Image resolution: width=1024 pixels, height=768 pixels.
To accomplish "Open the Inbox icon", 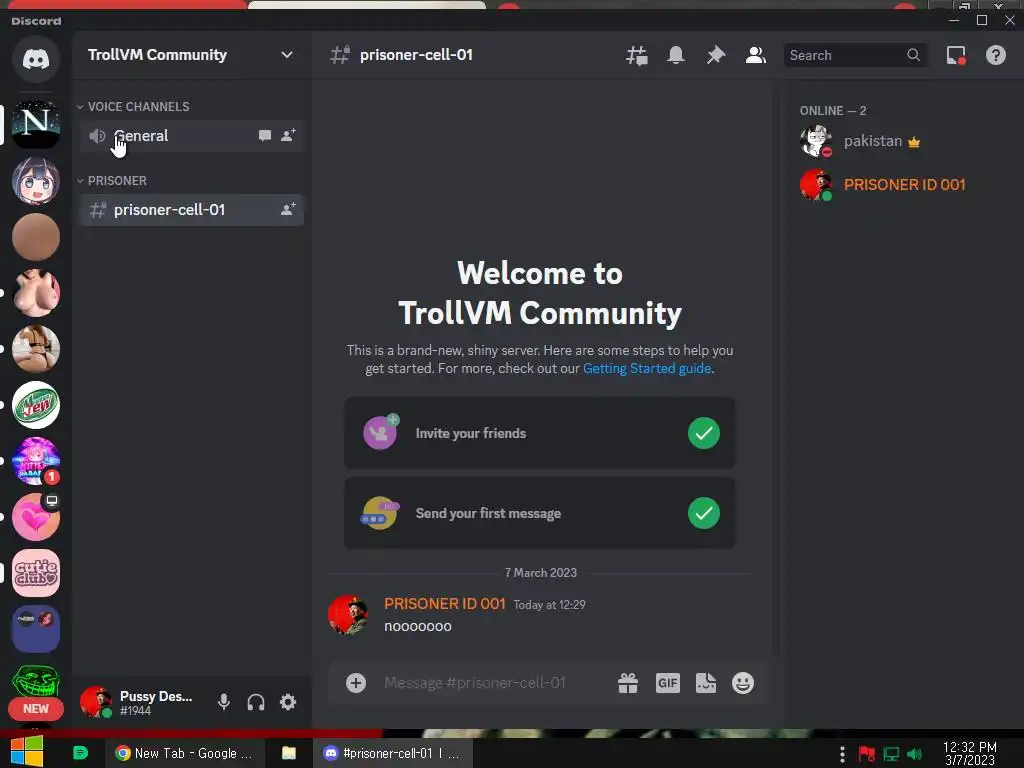I will [956, 56].
